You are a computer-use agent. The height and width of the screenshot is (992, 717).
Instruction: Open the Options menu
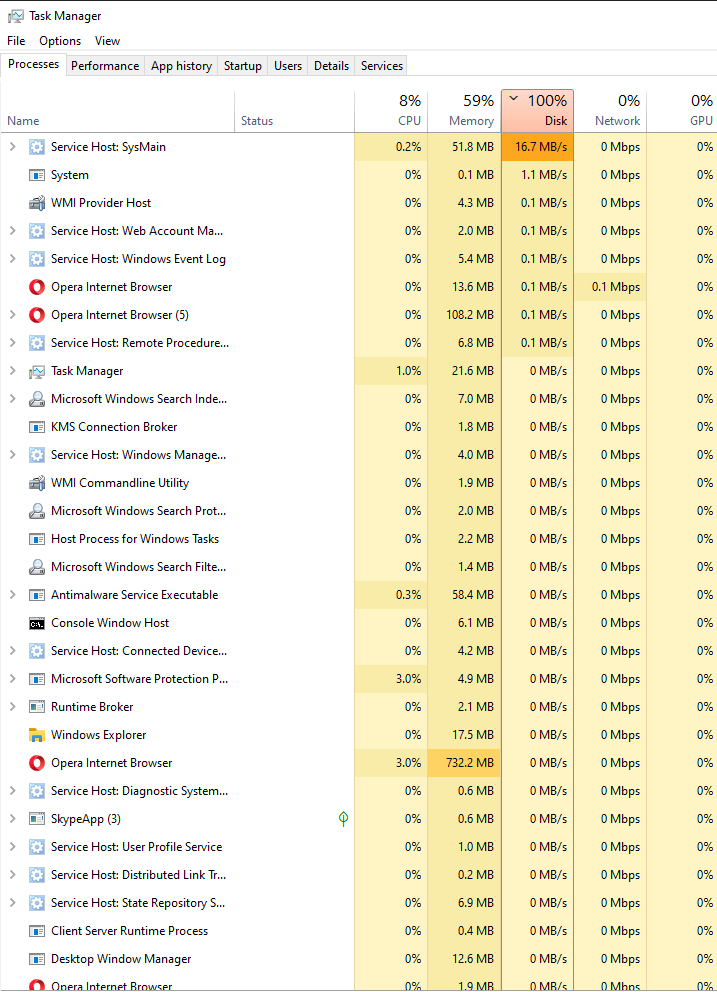click(x=60, y=40)
